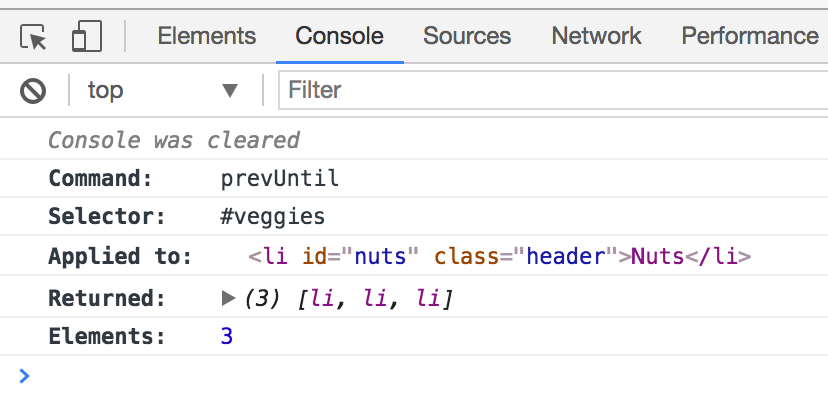Open the Elements tab
The height and width of the screenshot is (410, 828).
[x=207, y=36]
